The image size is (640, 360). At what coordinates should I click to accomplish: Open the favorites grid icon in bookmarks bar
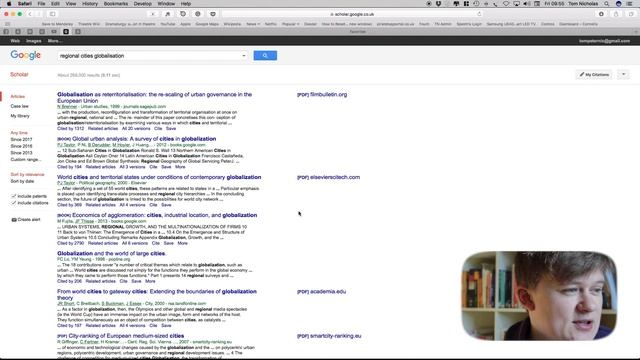tap(7, 24)
